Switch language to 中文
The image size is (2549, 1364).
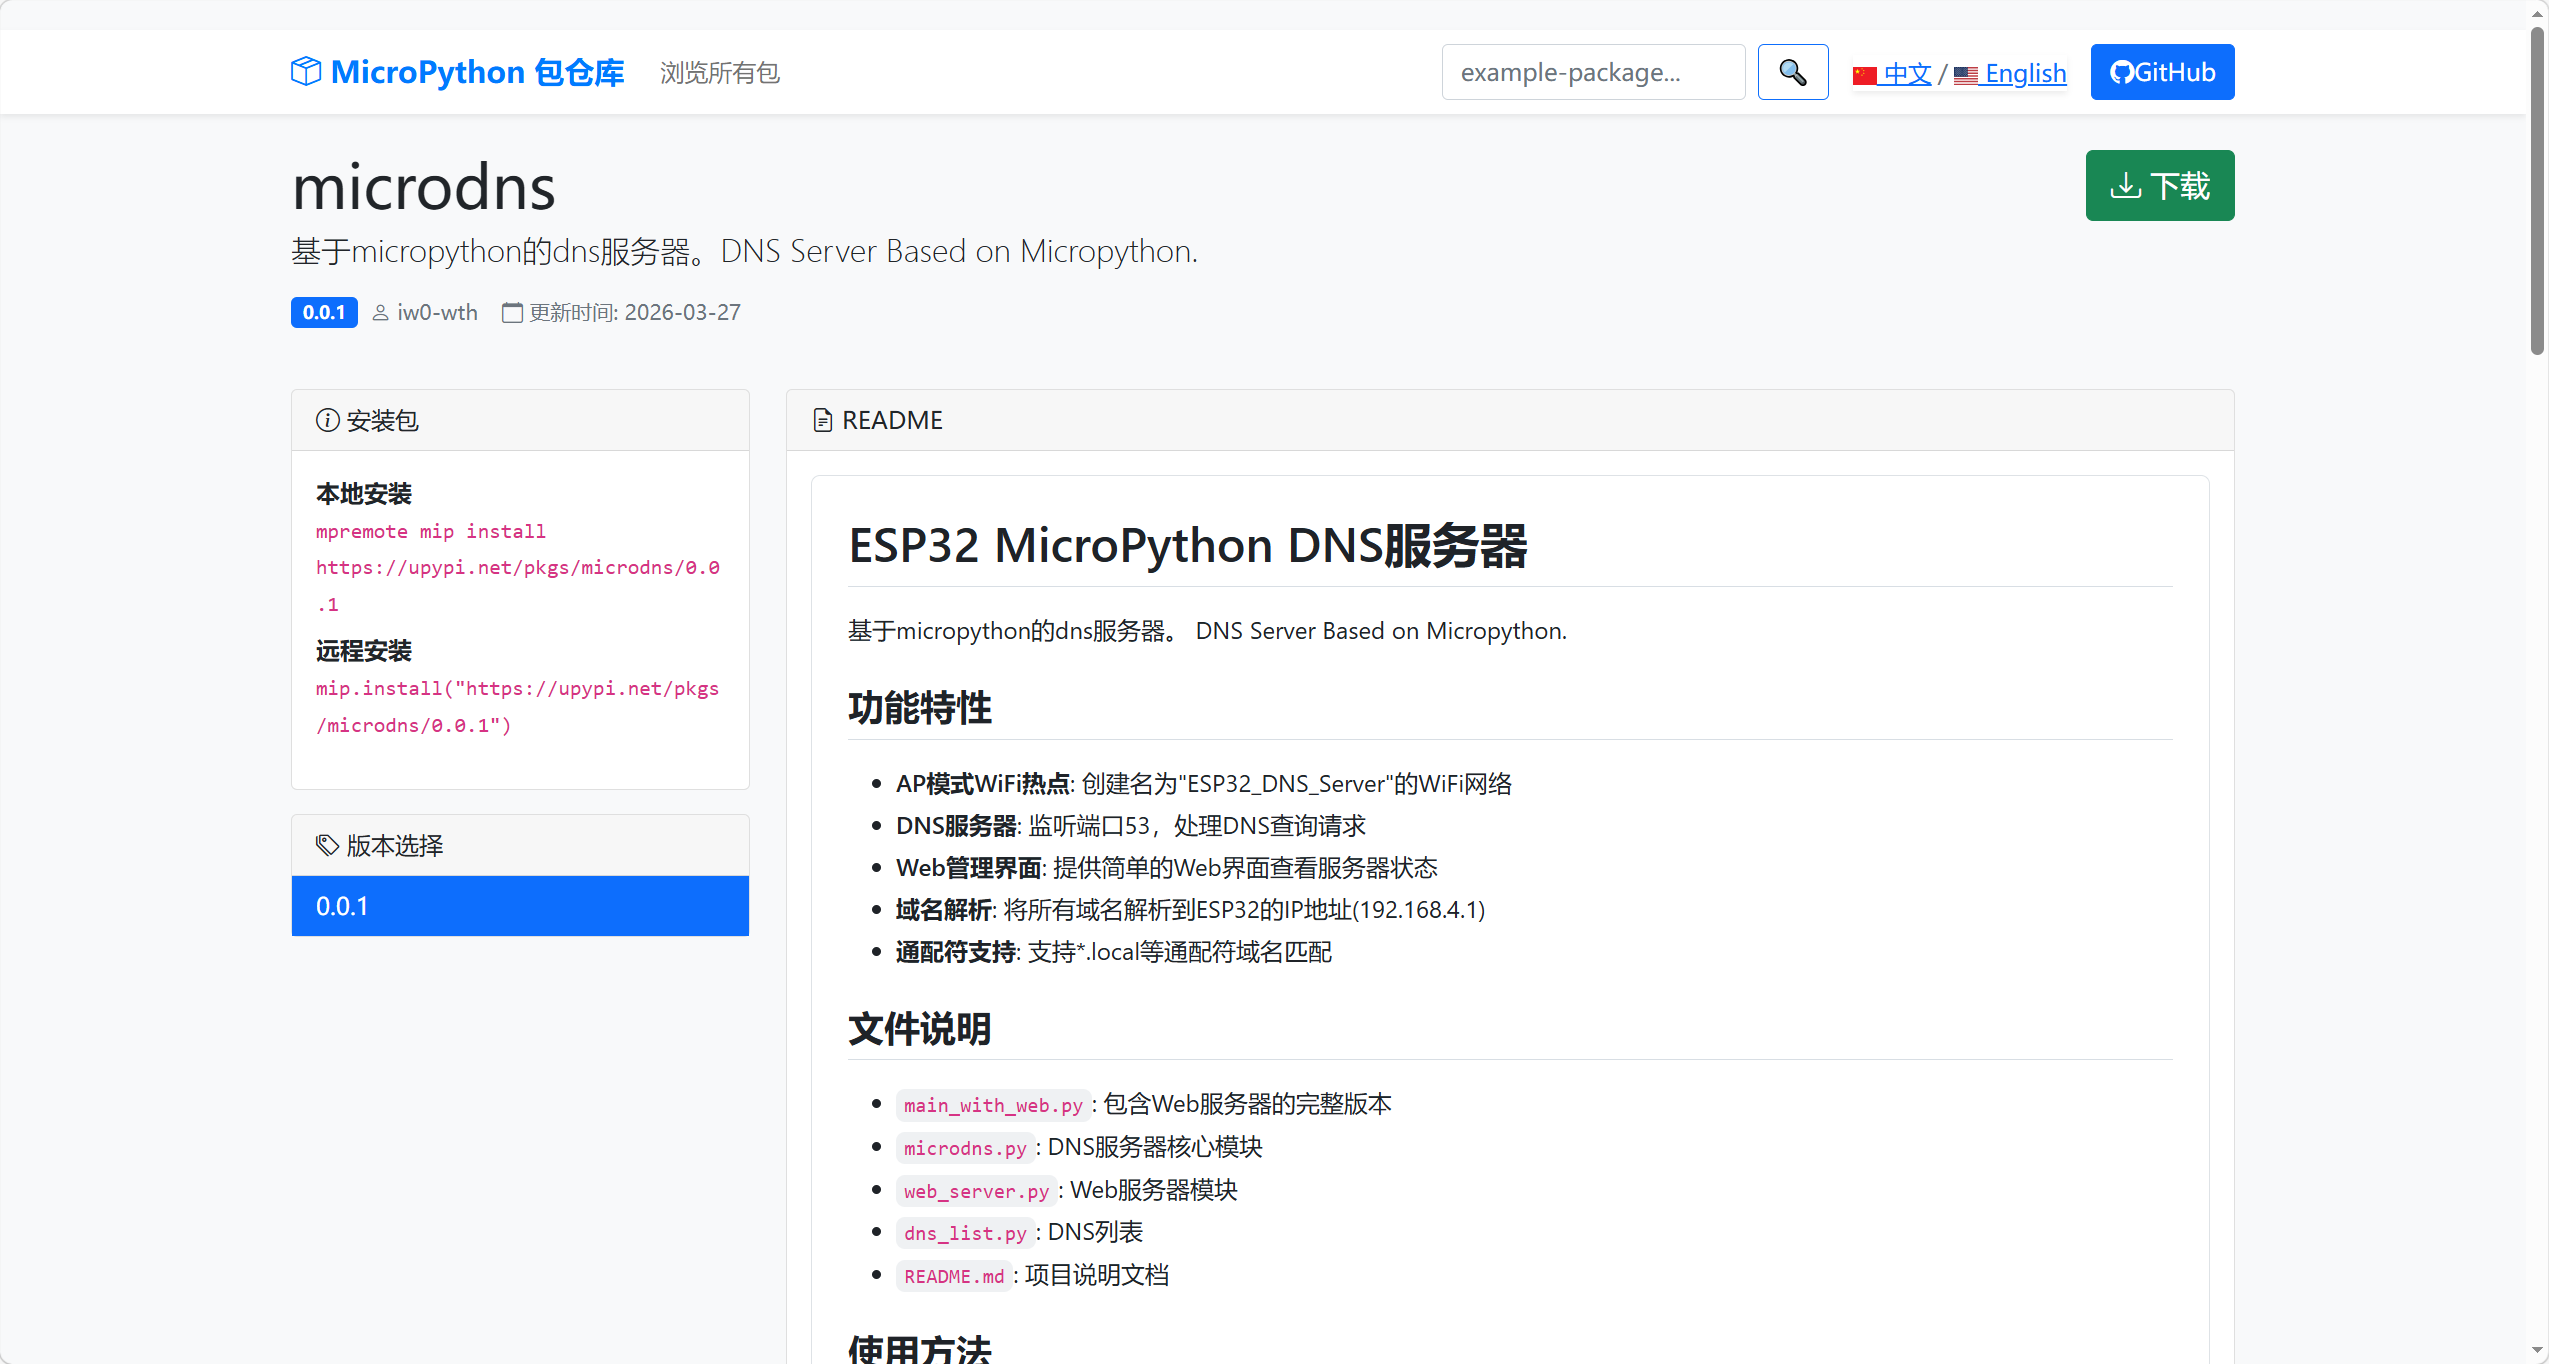(x=1906, y=73)
